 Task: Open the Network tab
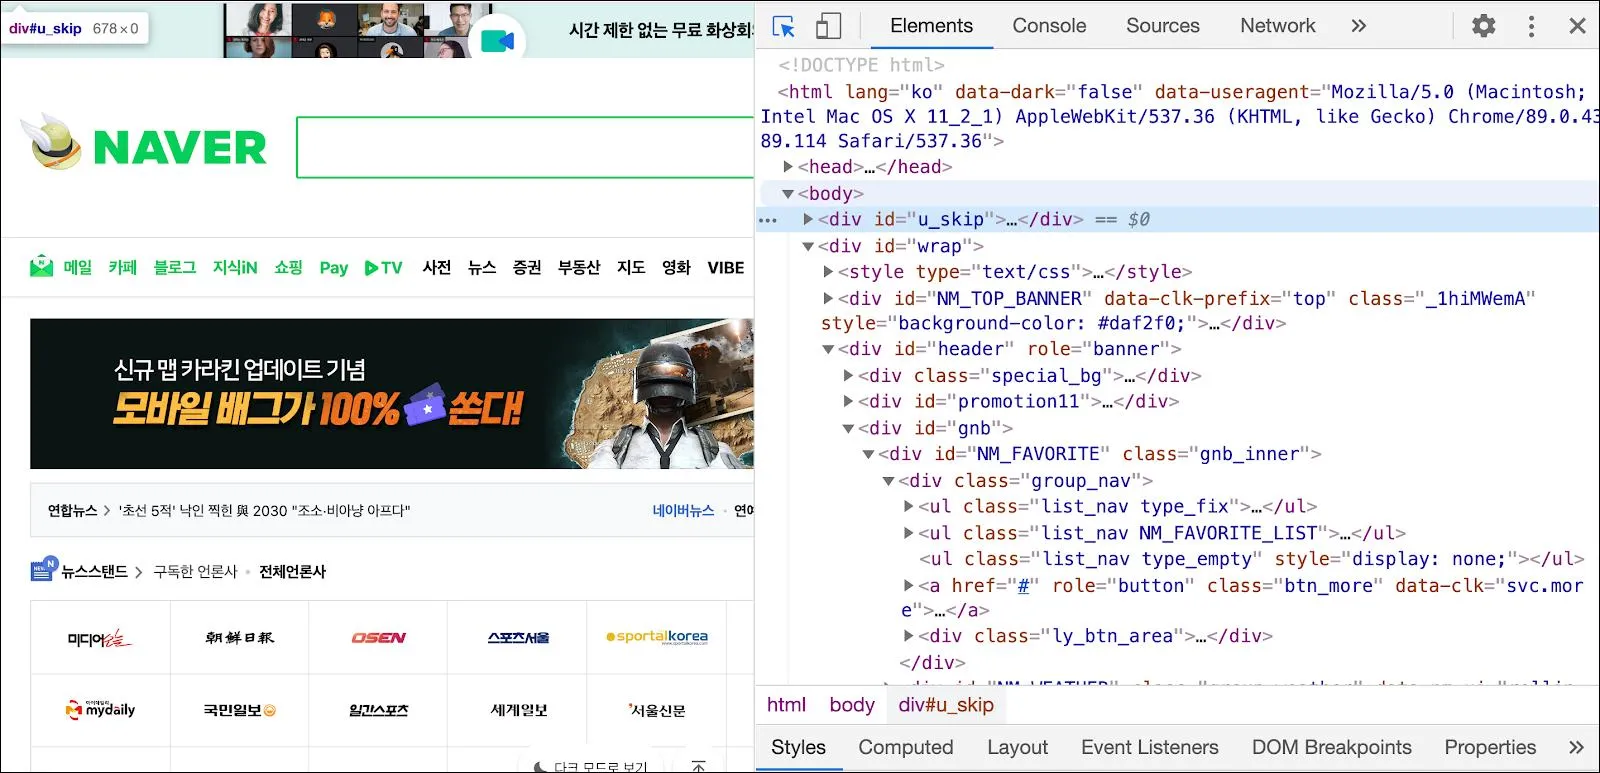(x=1278, y=26)
